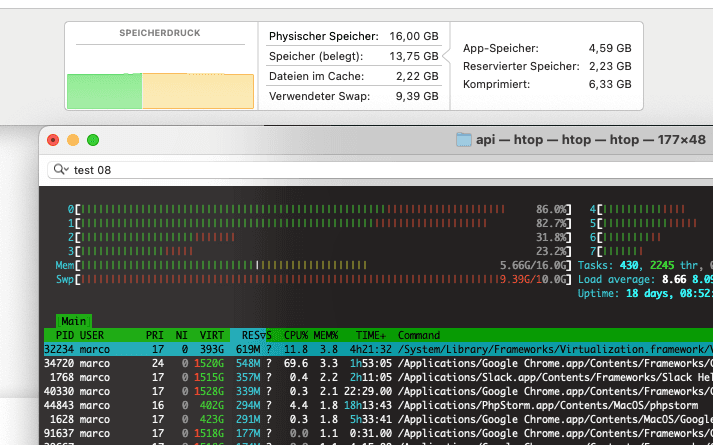Select PhpStorm process row PID 44843
The width and height of the screenshot is (713, 445).
(378, 405)
